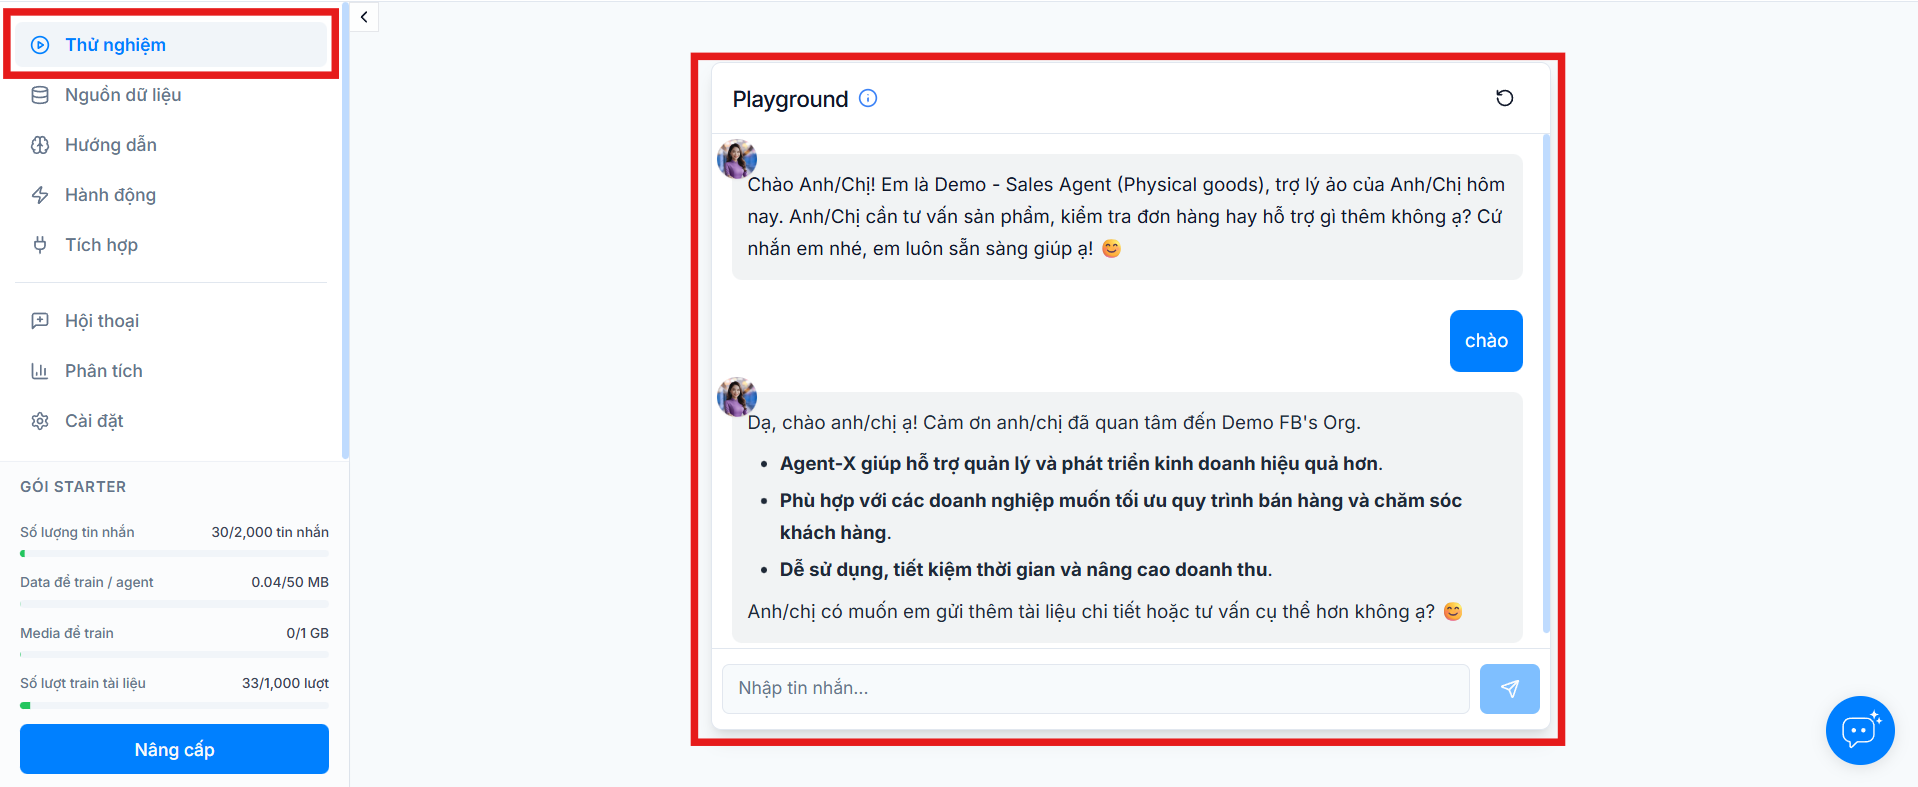Collapse the sidebar with the chevron arrow
This screenshot has height=787, width=1918.
(364, 17)
